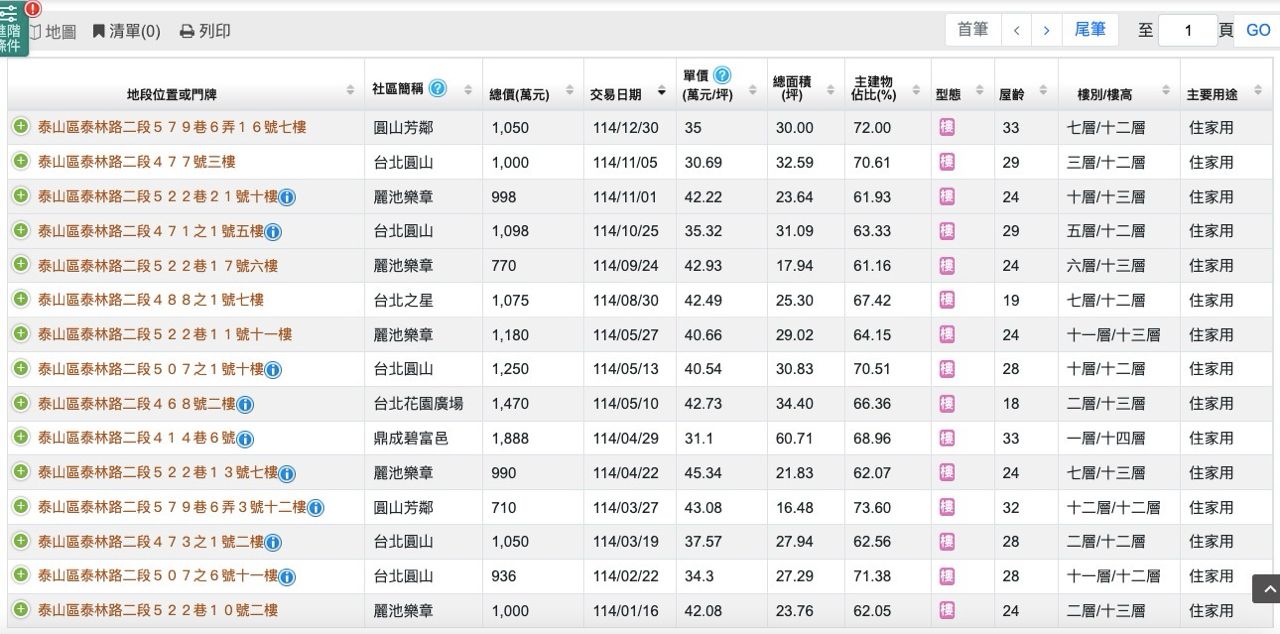Click info icon beside 泰林路二段522巷21號十樓
1280x634 pixels.
(x=287, y=197)
